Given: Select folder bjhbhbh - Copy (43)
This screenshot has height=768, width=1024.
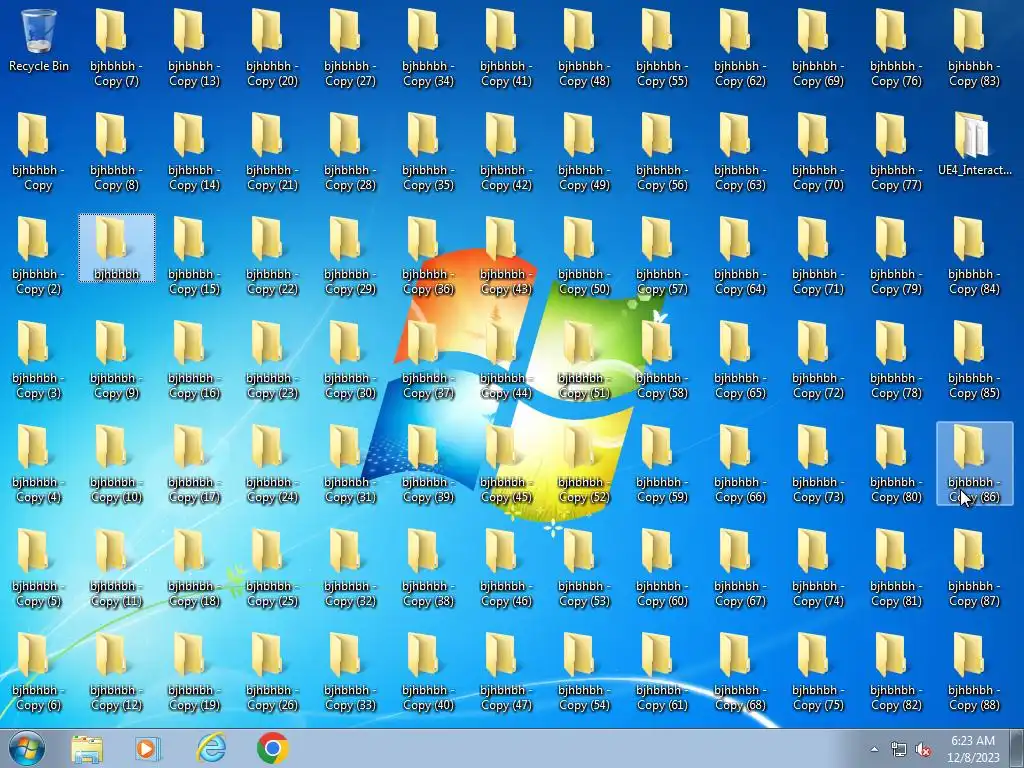Looking at the screenshot, I should point(506,256).
